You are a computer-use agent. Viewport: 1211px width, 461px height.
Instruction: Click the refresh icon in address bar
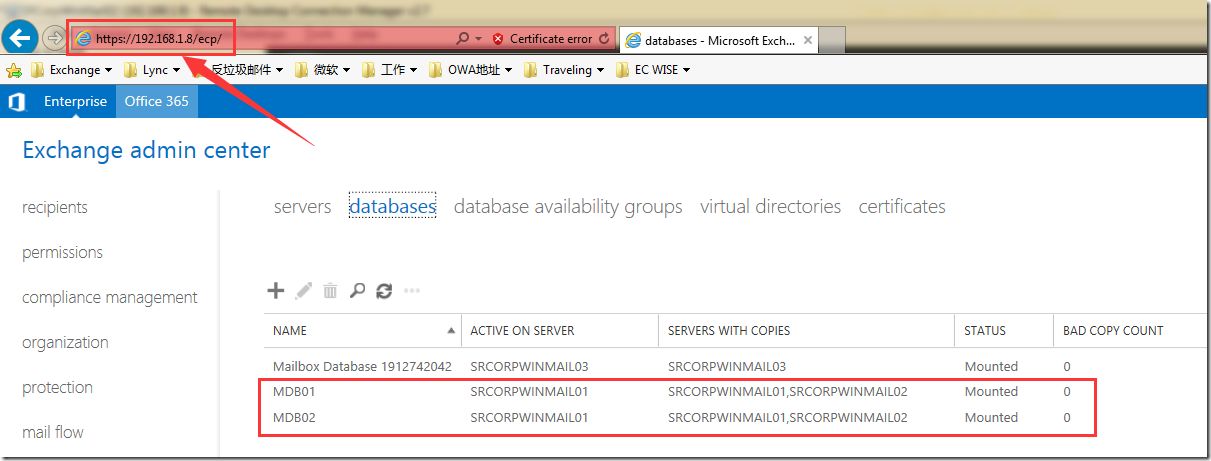click(x=603, y=39)
